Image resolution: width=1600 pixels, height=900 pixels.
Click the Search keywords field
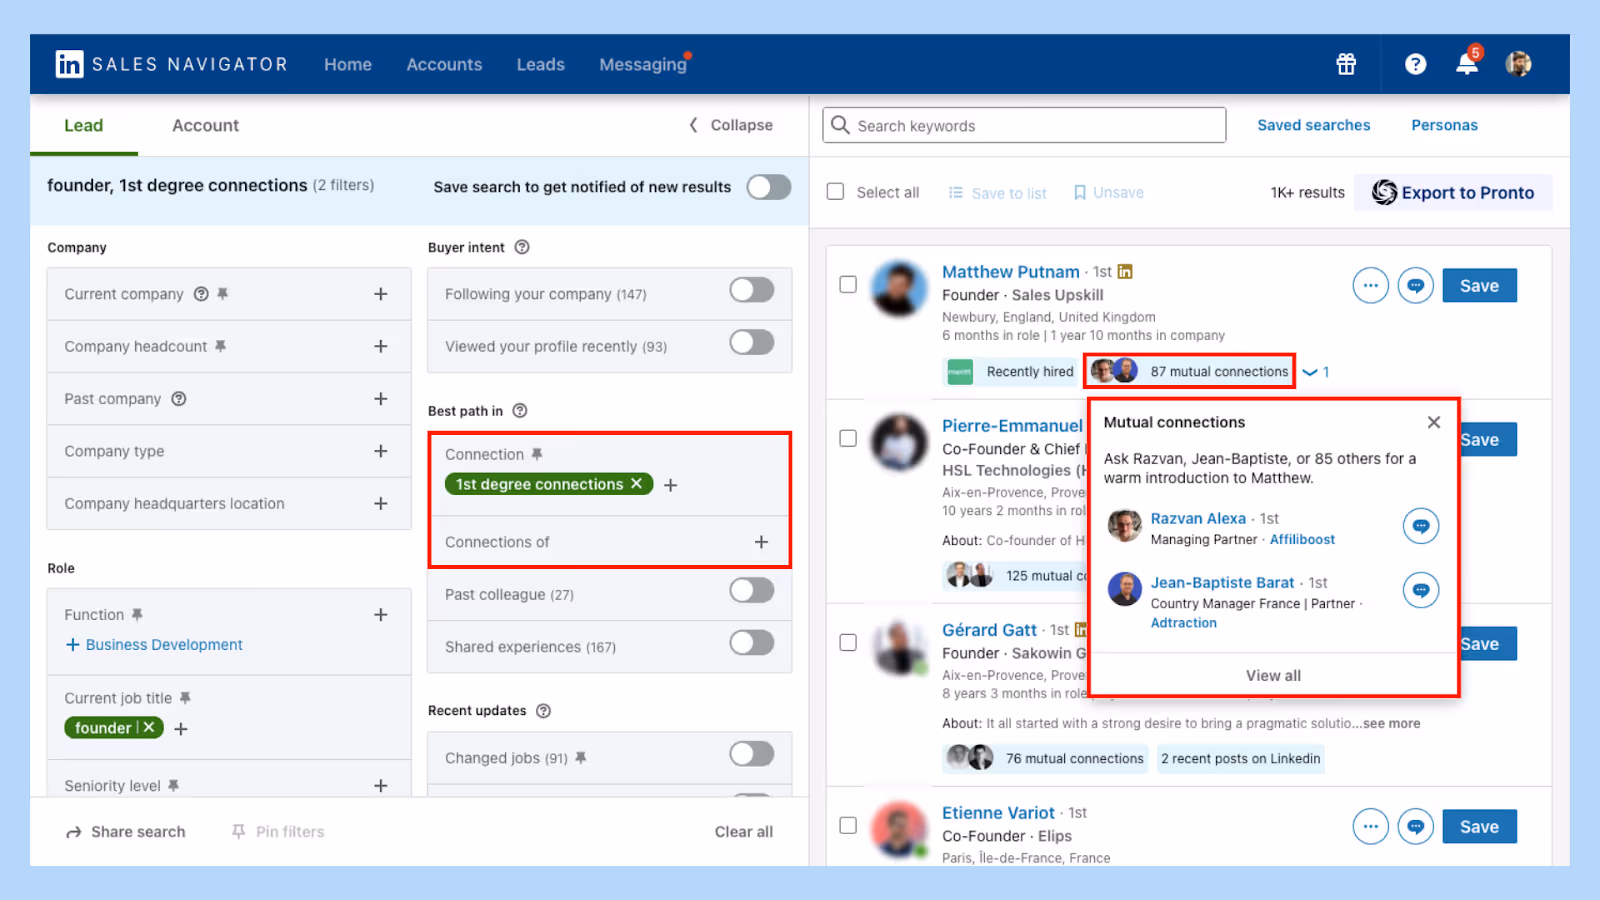1024,125
